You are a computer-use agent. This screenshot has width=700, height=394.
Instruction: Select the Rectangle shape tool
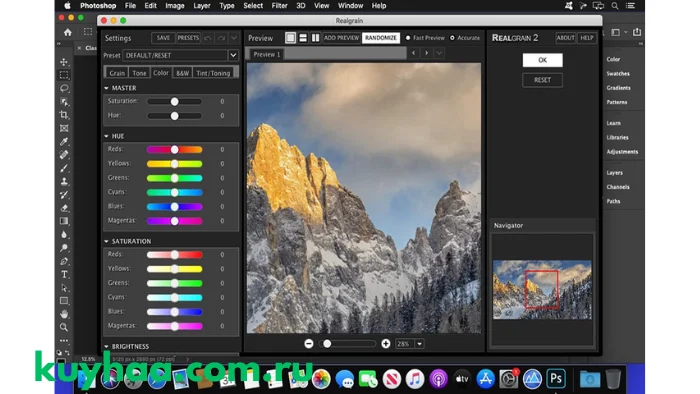(64, 301)
